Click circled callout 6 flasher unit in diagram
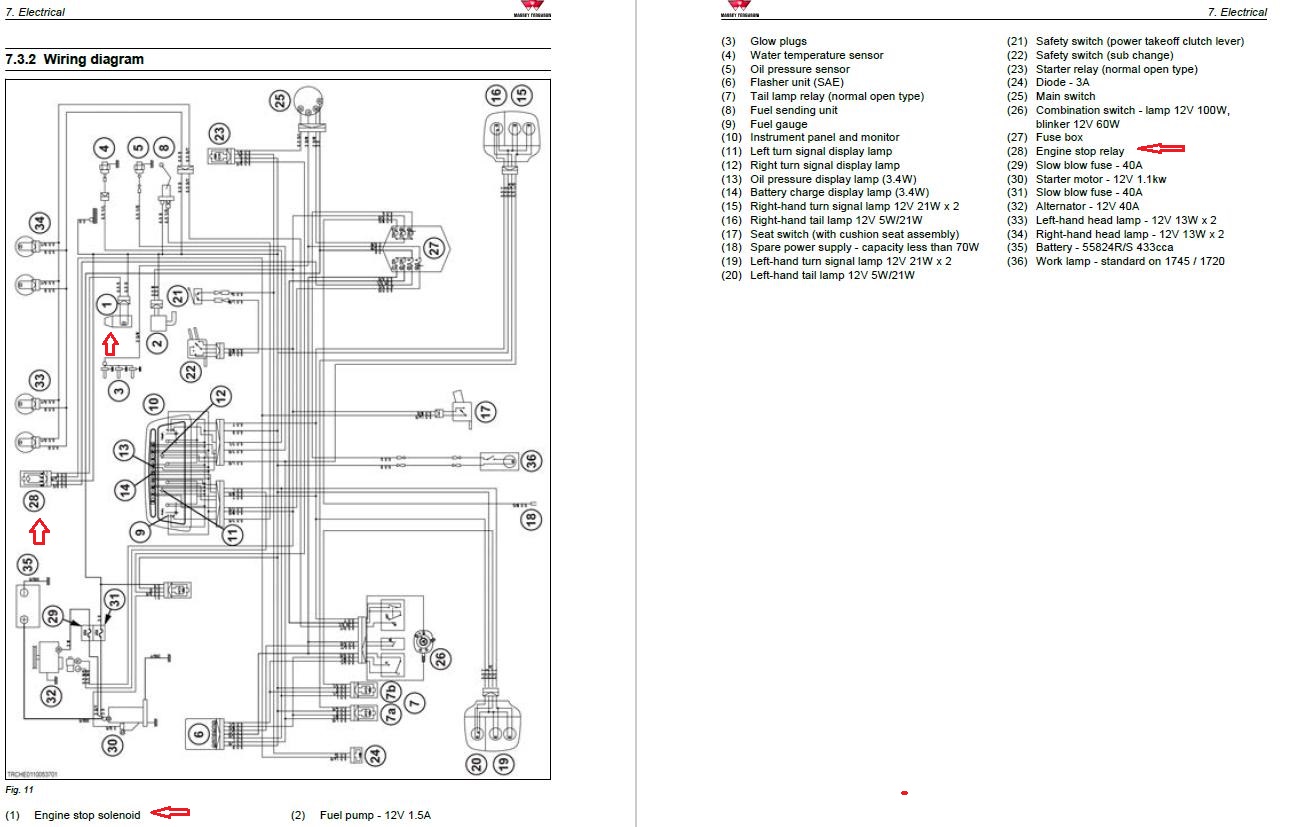Screen dimensions: 1289x827 [x=198, y=734]
